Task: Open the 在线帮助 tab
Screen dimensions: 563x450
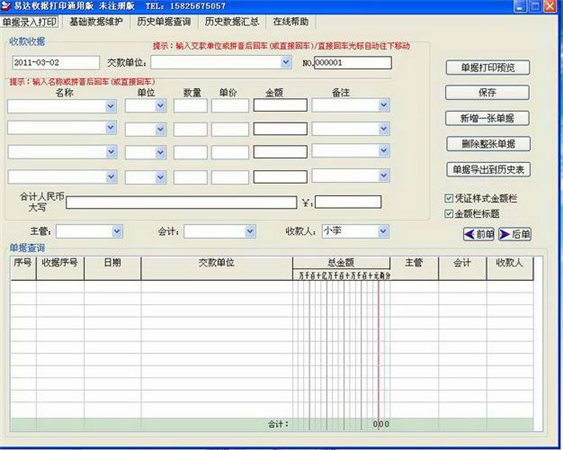Action: (x=290, y=22)
